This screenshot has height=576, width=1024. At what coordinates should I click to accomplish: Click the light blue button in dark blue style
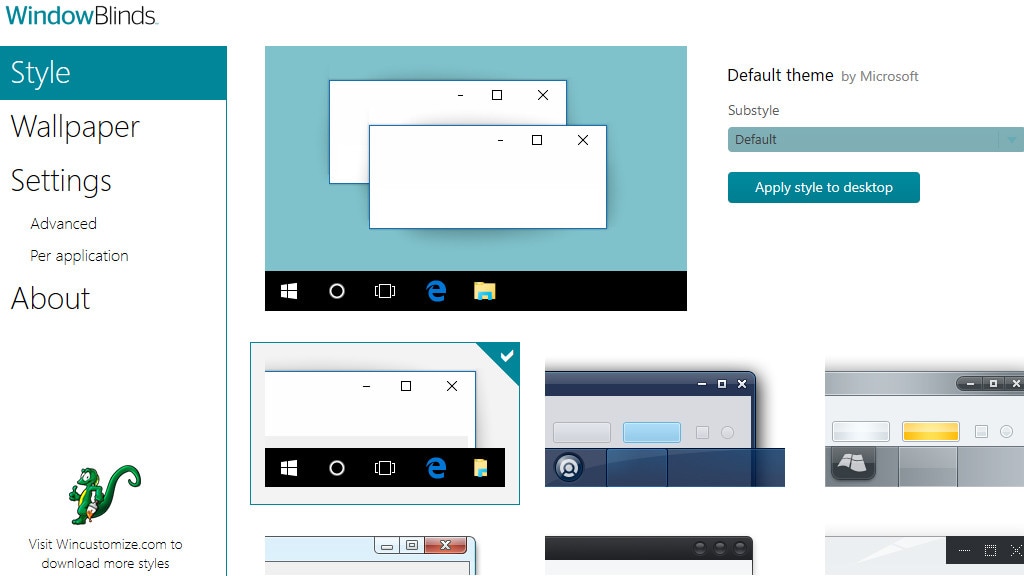coord(652,432)
